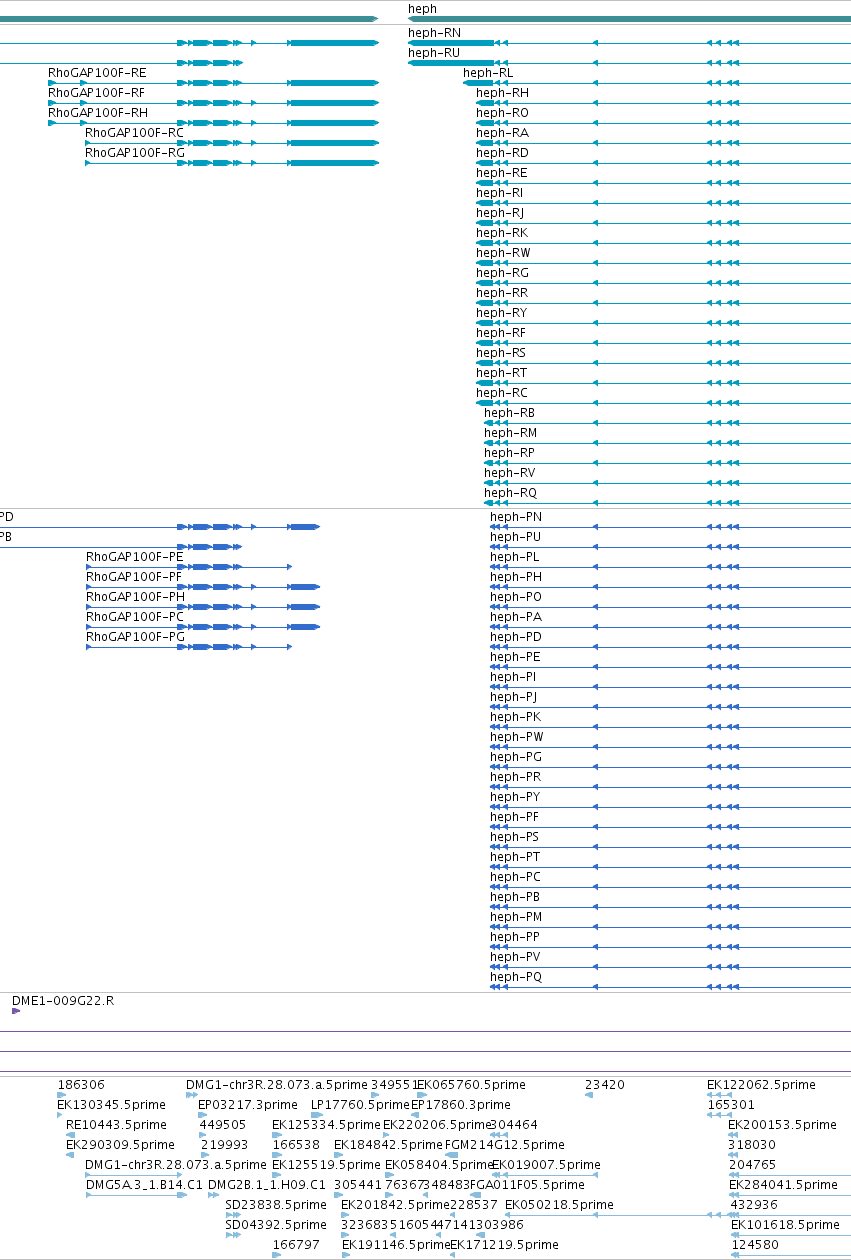Select EST label DMG5A.3_1.B14.C1

144,1185
